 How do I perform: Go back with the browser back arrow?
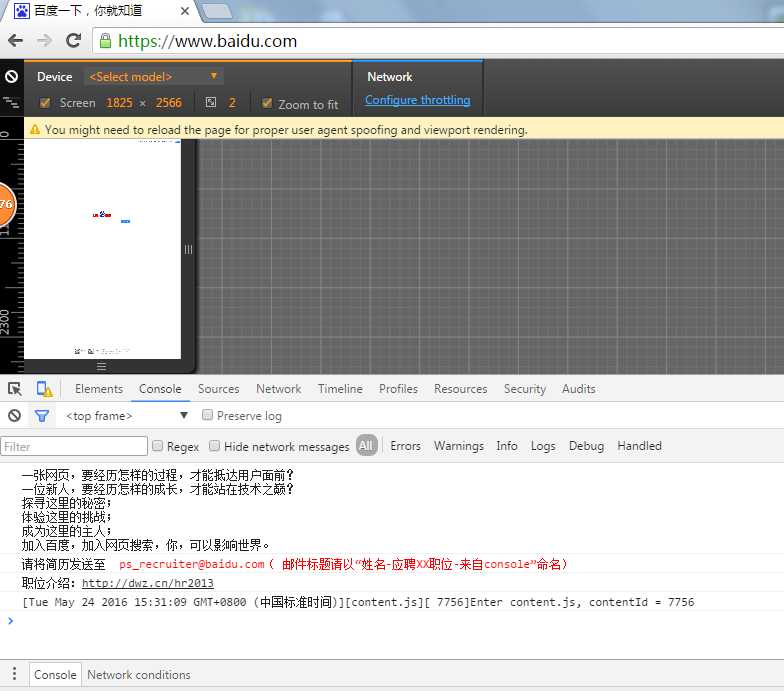click(16, 40)
